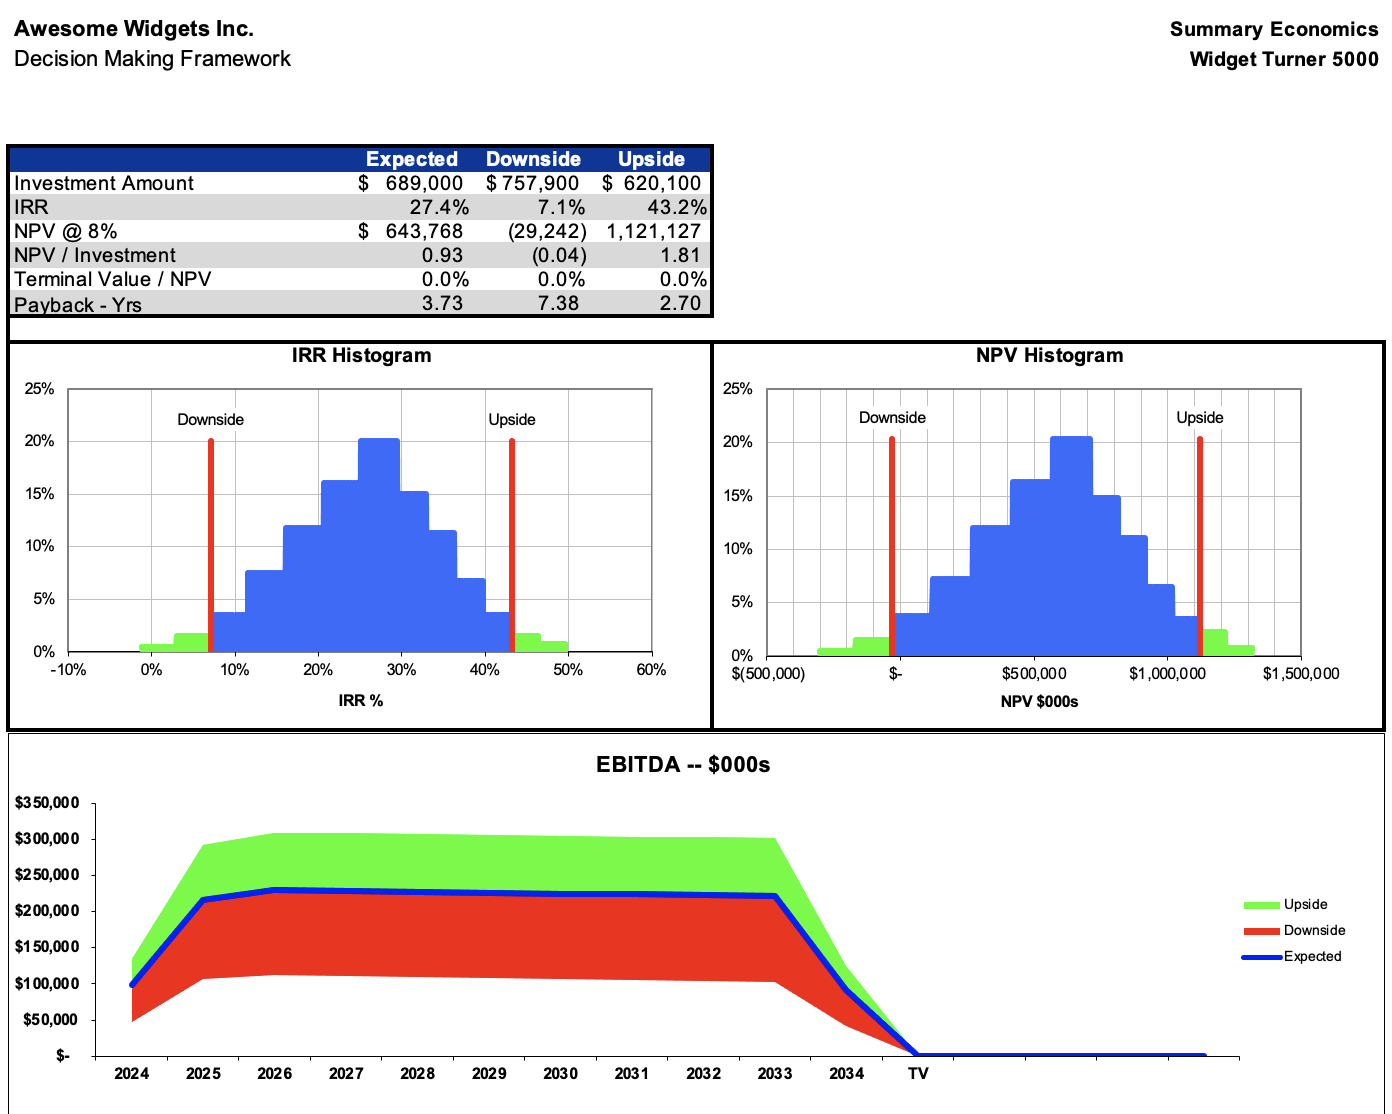This screenshot has height=1114, width=1392.
Task: Select the Expected legend label
Action: coord(1313,957)
